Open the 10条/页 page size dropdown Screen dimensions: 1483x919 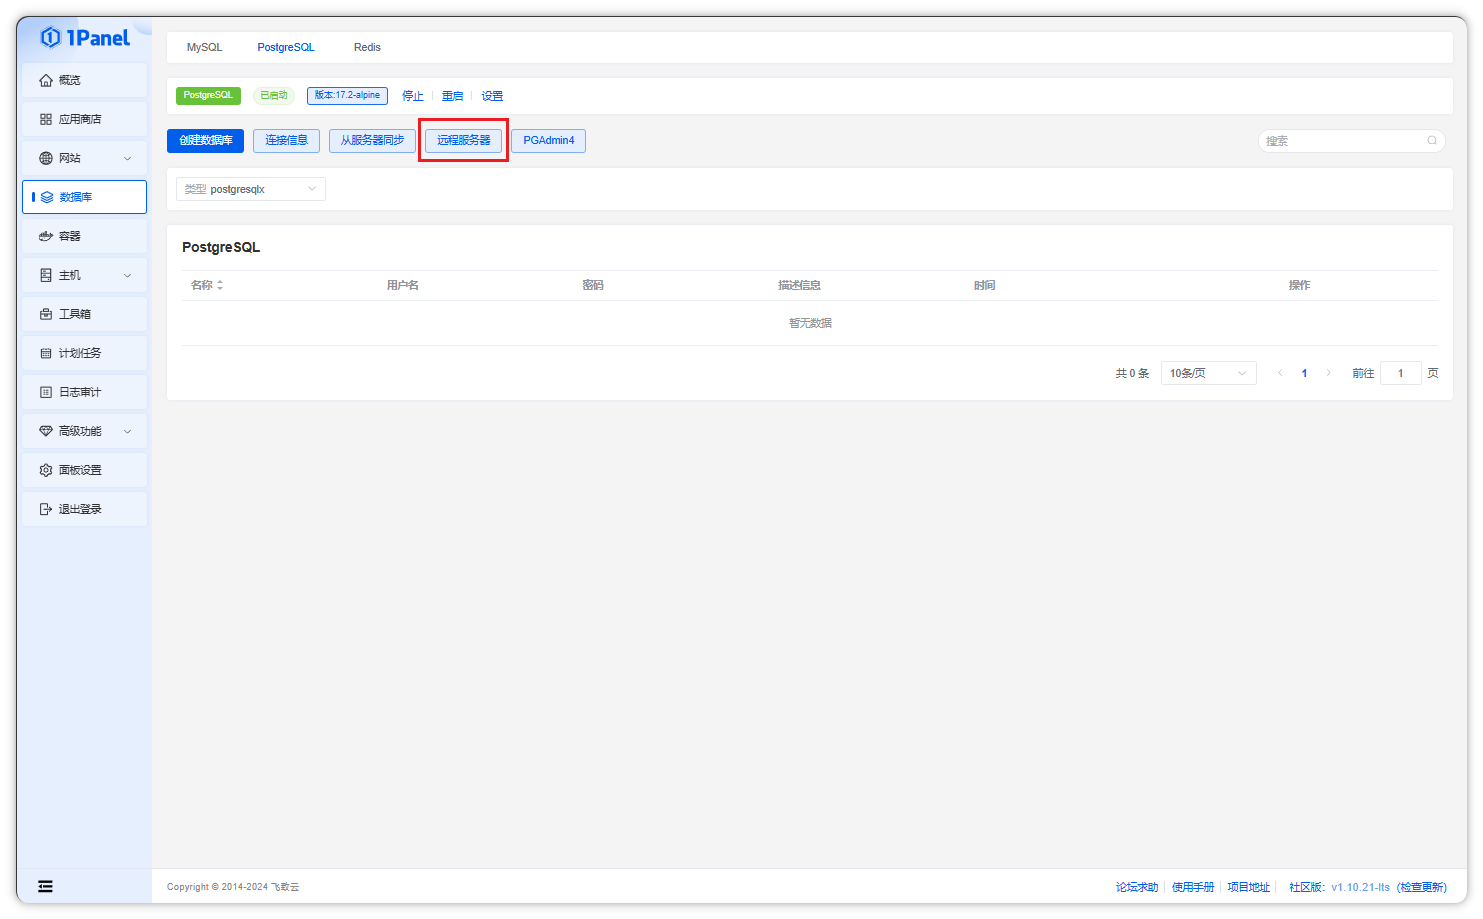(x=1209, y=373)
